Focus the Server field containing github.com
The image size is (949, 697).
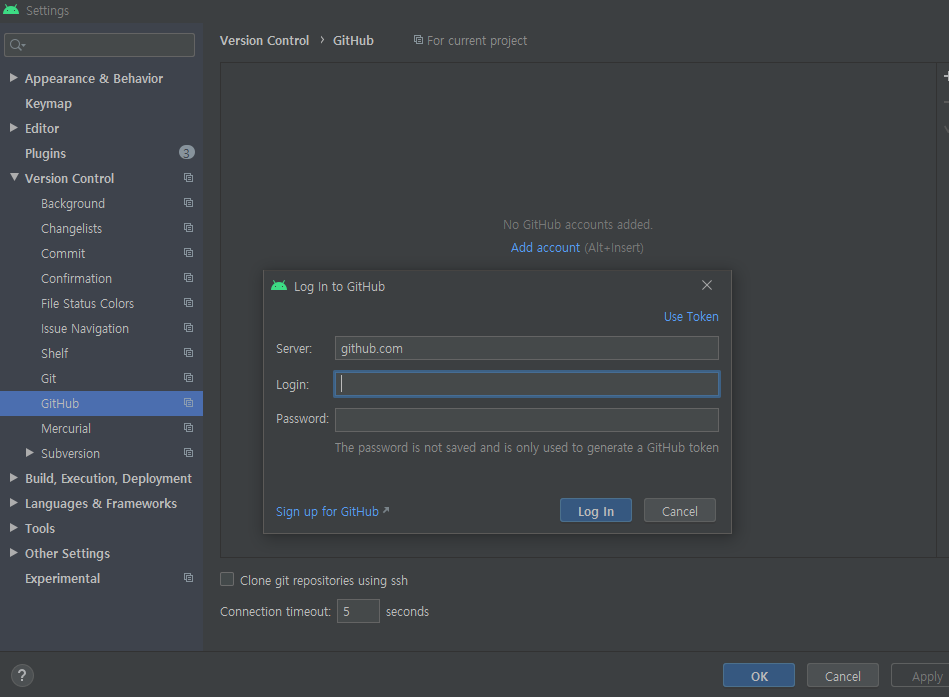[x=527, y=348]
